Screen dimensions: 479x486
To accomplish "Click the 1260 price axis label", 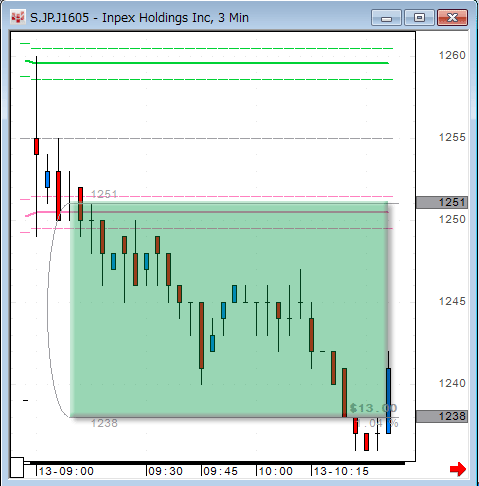I will pyautogui.click(x=452, y=55).
